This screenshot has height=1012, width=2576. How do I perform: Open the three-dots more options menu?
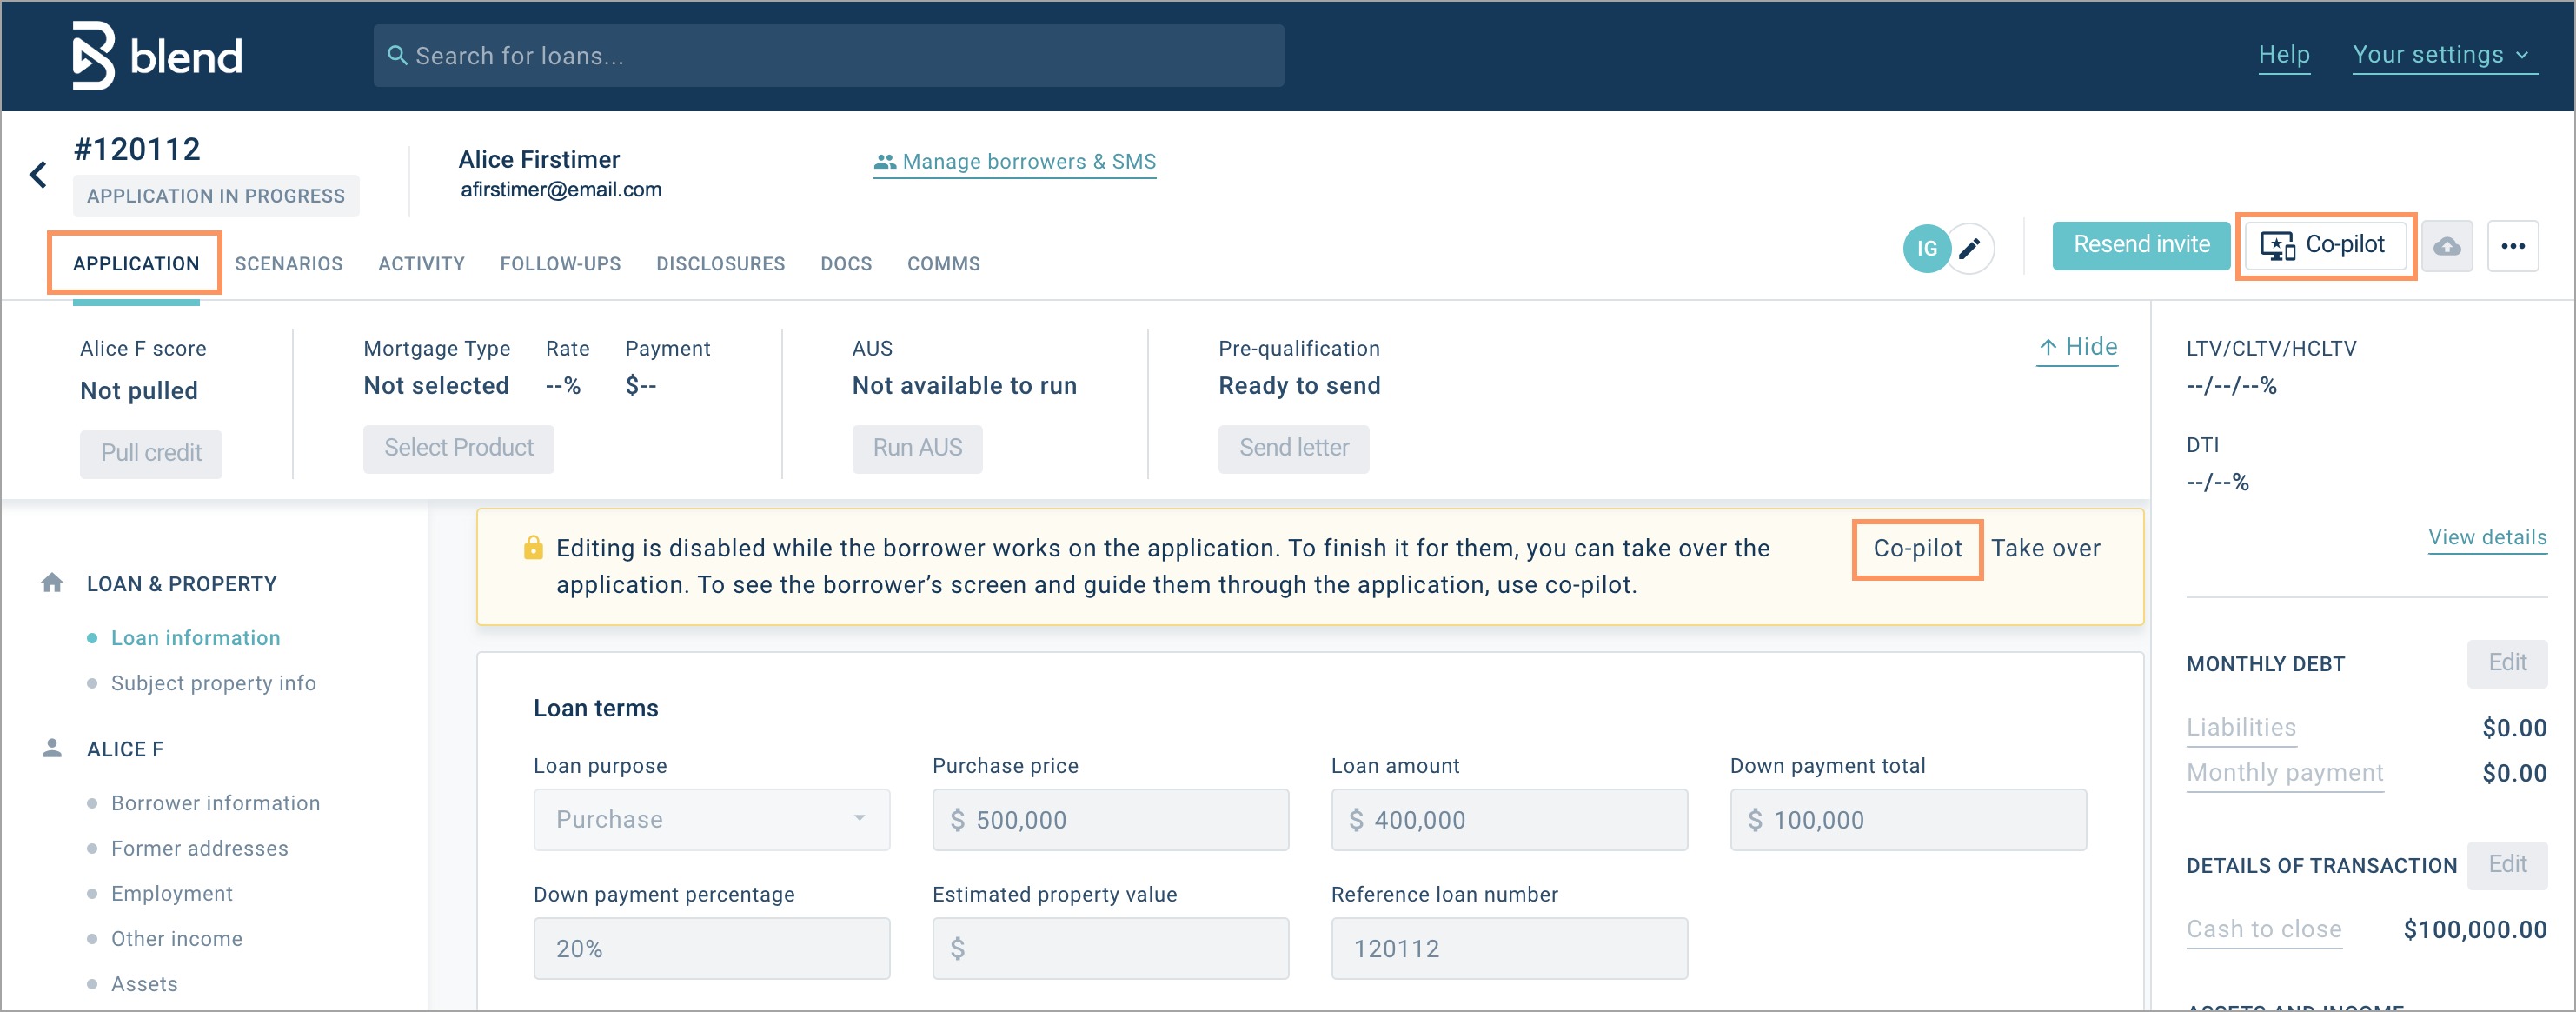click(2512, 246)
